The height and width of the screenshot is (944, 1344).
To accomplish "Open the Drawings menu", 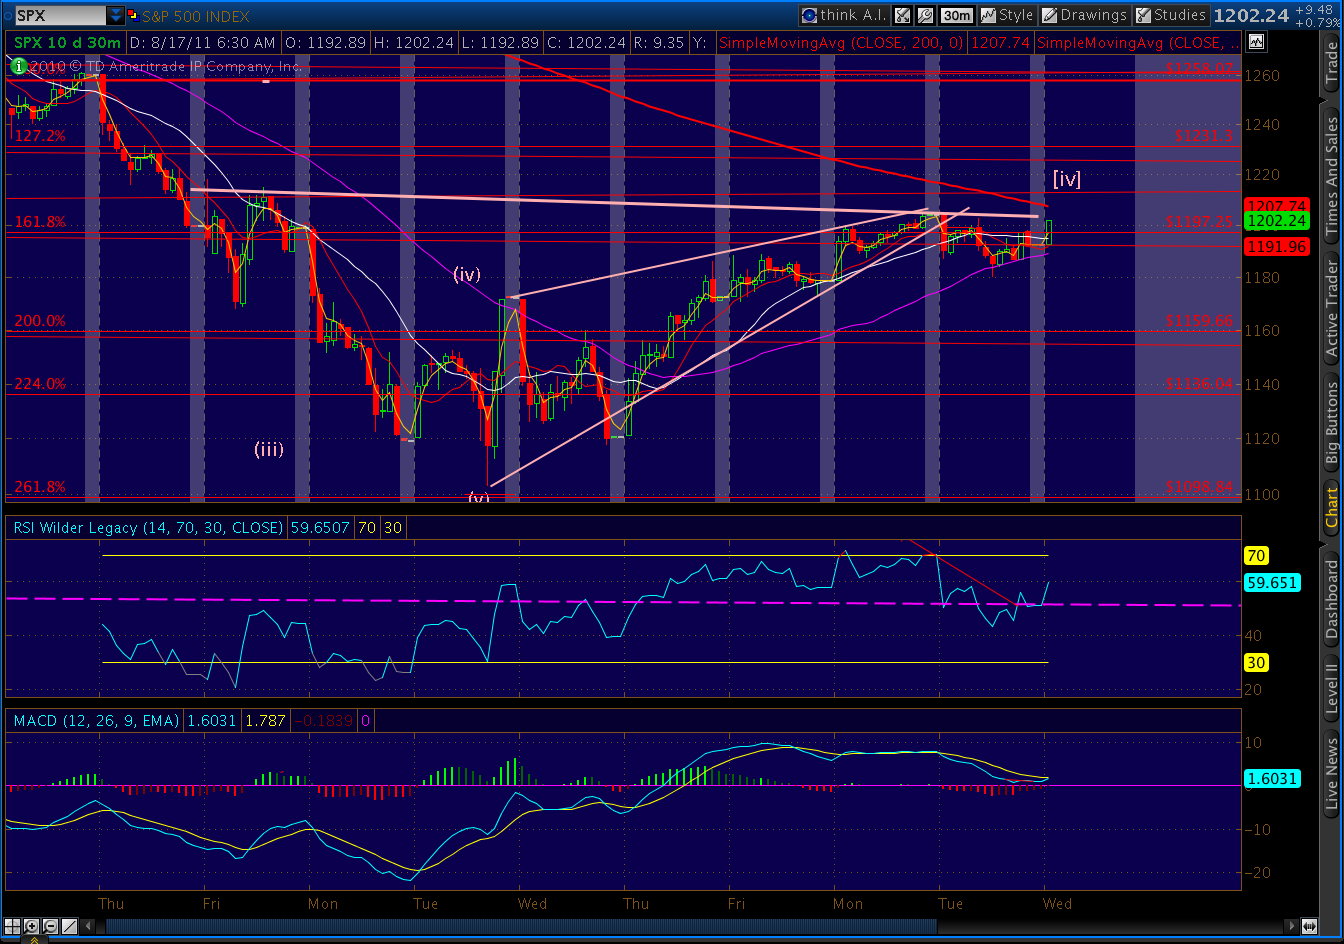I will click(1085, 15).
